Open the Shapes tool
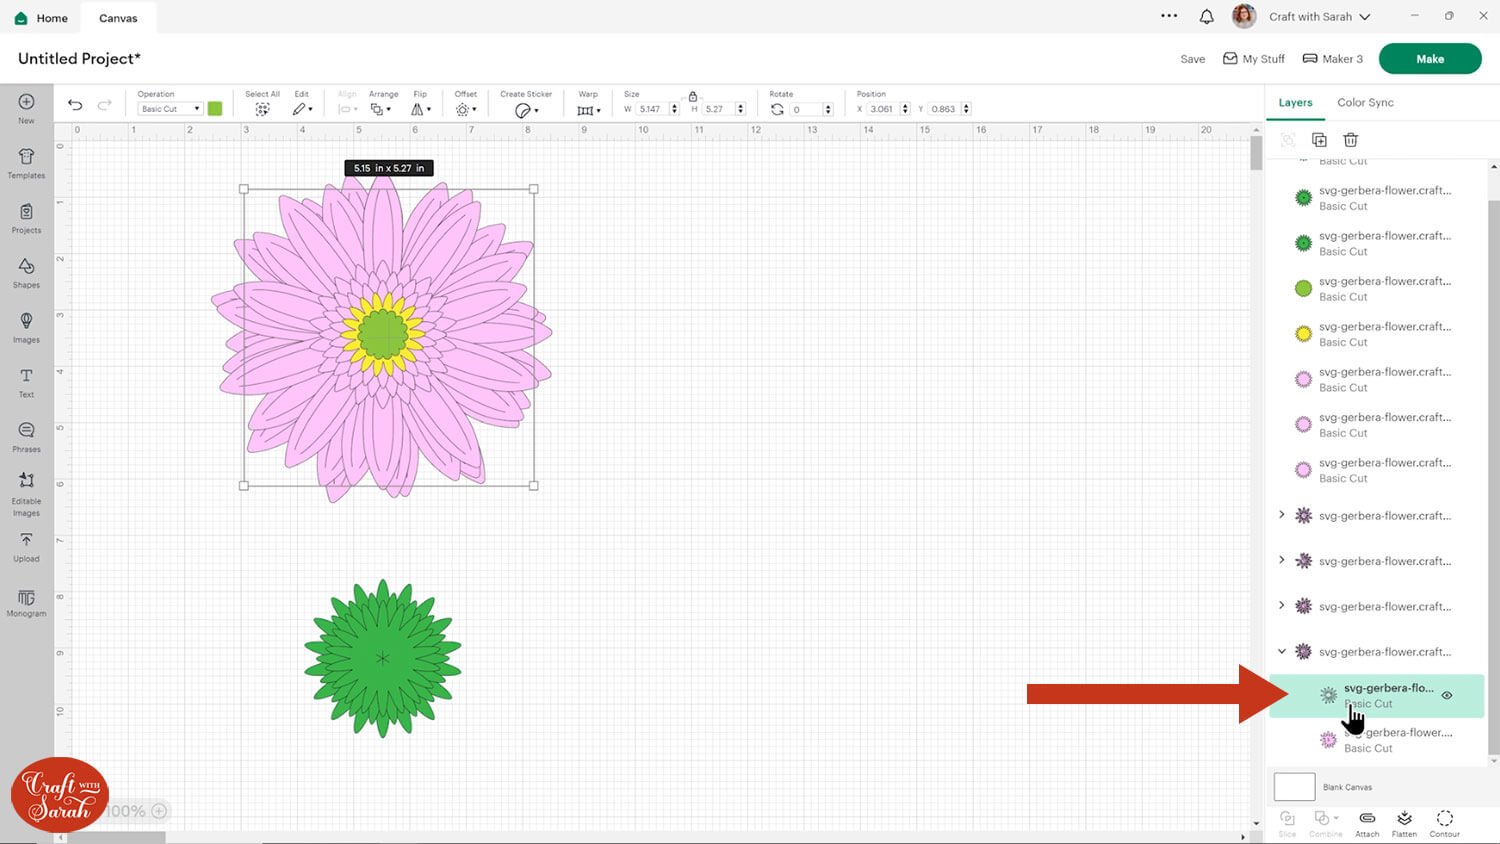This screenshot has width=1500, height=844. click(x=26, y=272)
